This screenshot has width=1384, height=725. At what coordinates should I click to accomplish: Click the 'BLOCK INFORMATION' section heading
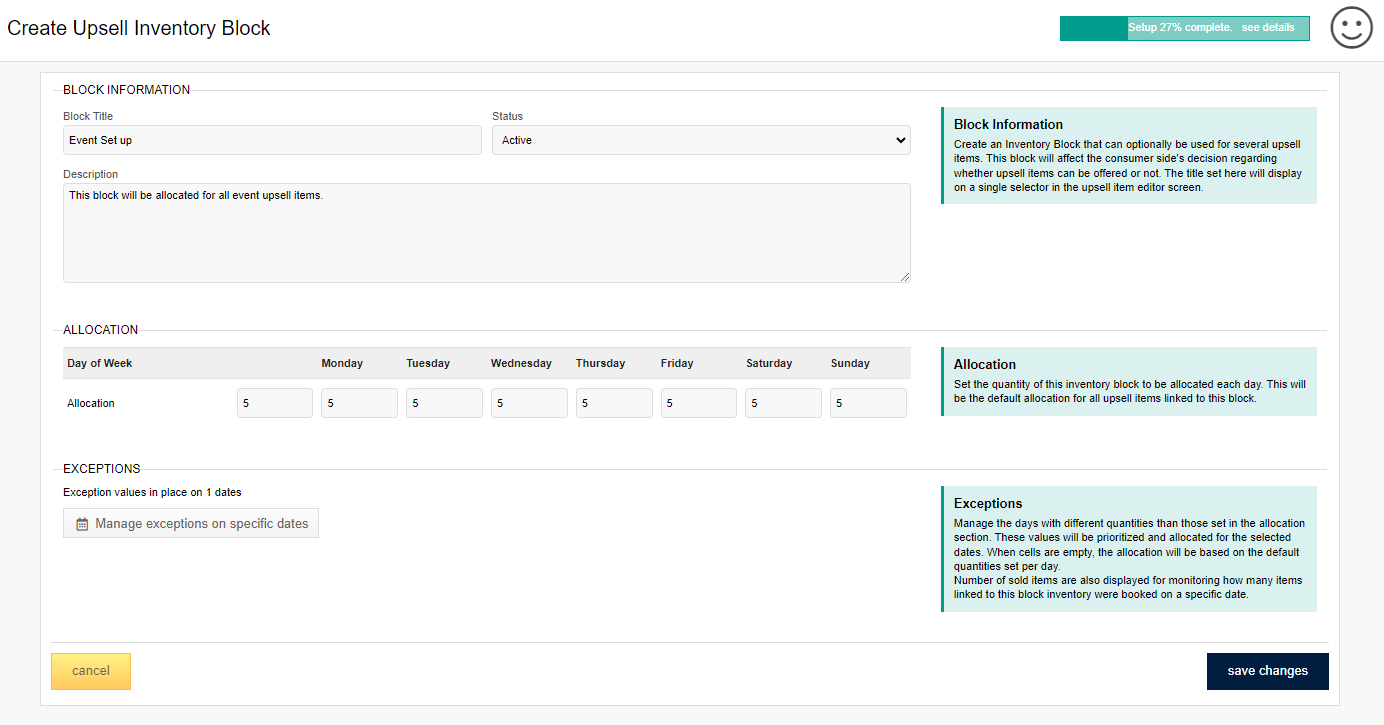(126, 90)
